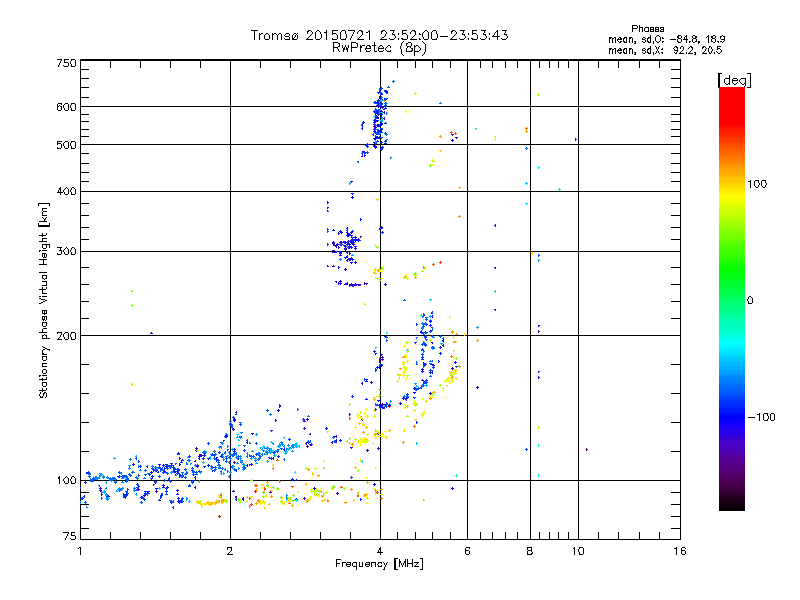Screen dimensions: 800x600
Task: Click the 600 label on the height axis
Action: tap(66, 107)
